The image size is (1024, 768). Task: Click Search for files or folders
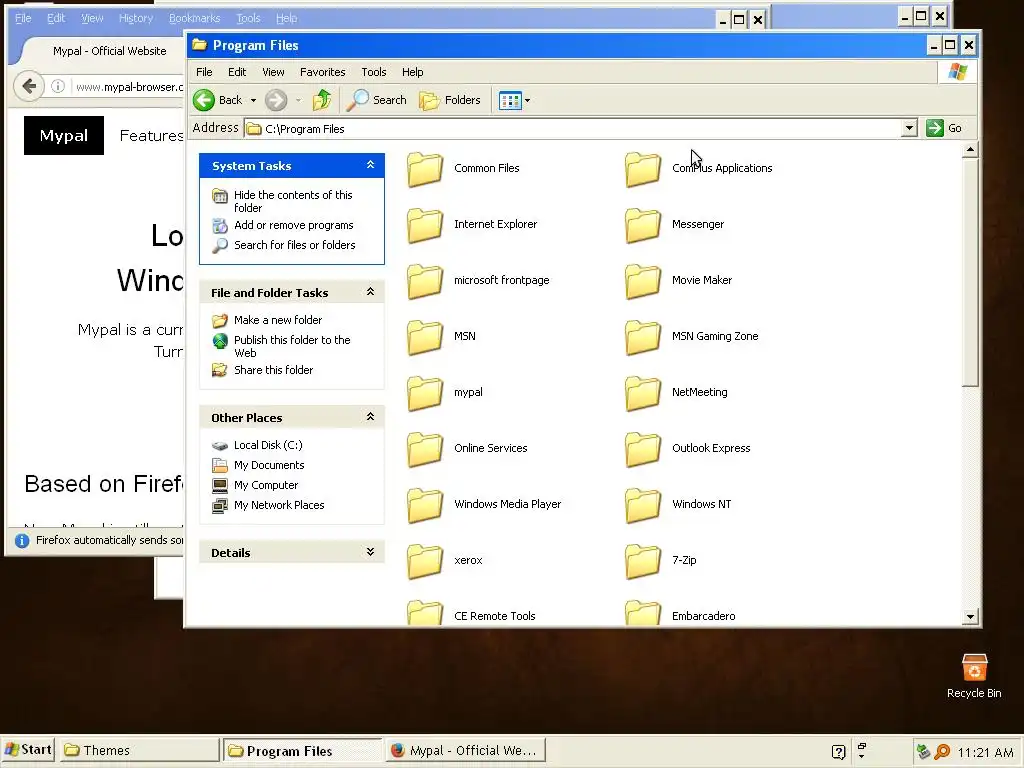click(x=295, y=245)
